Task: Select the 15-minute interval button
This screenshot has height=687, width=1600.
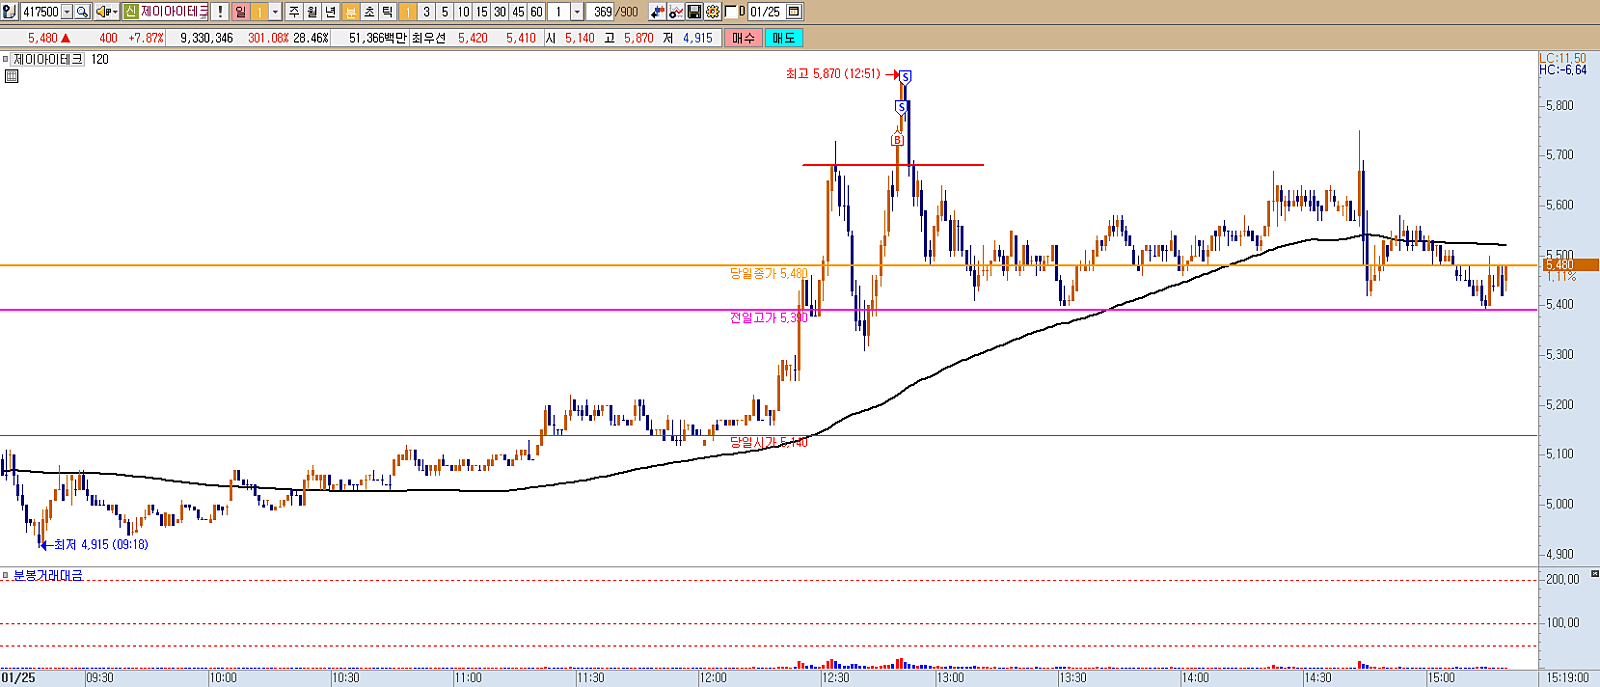Action: tap(482, 12)
